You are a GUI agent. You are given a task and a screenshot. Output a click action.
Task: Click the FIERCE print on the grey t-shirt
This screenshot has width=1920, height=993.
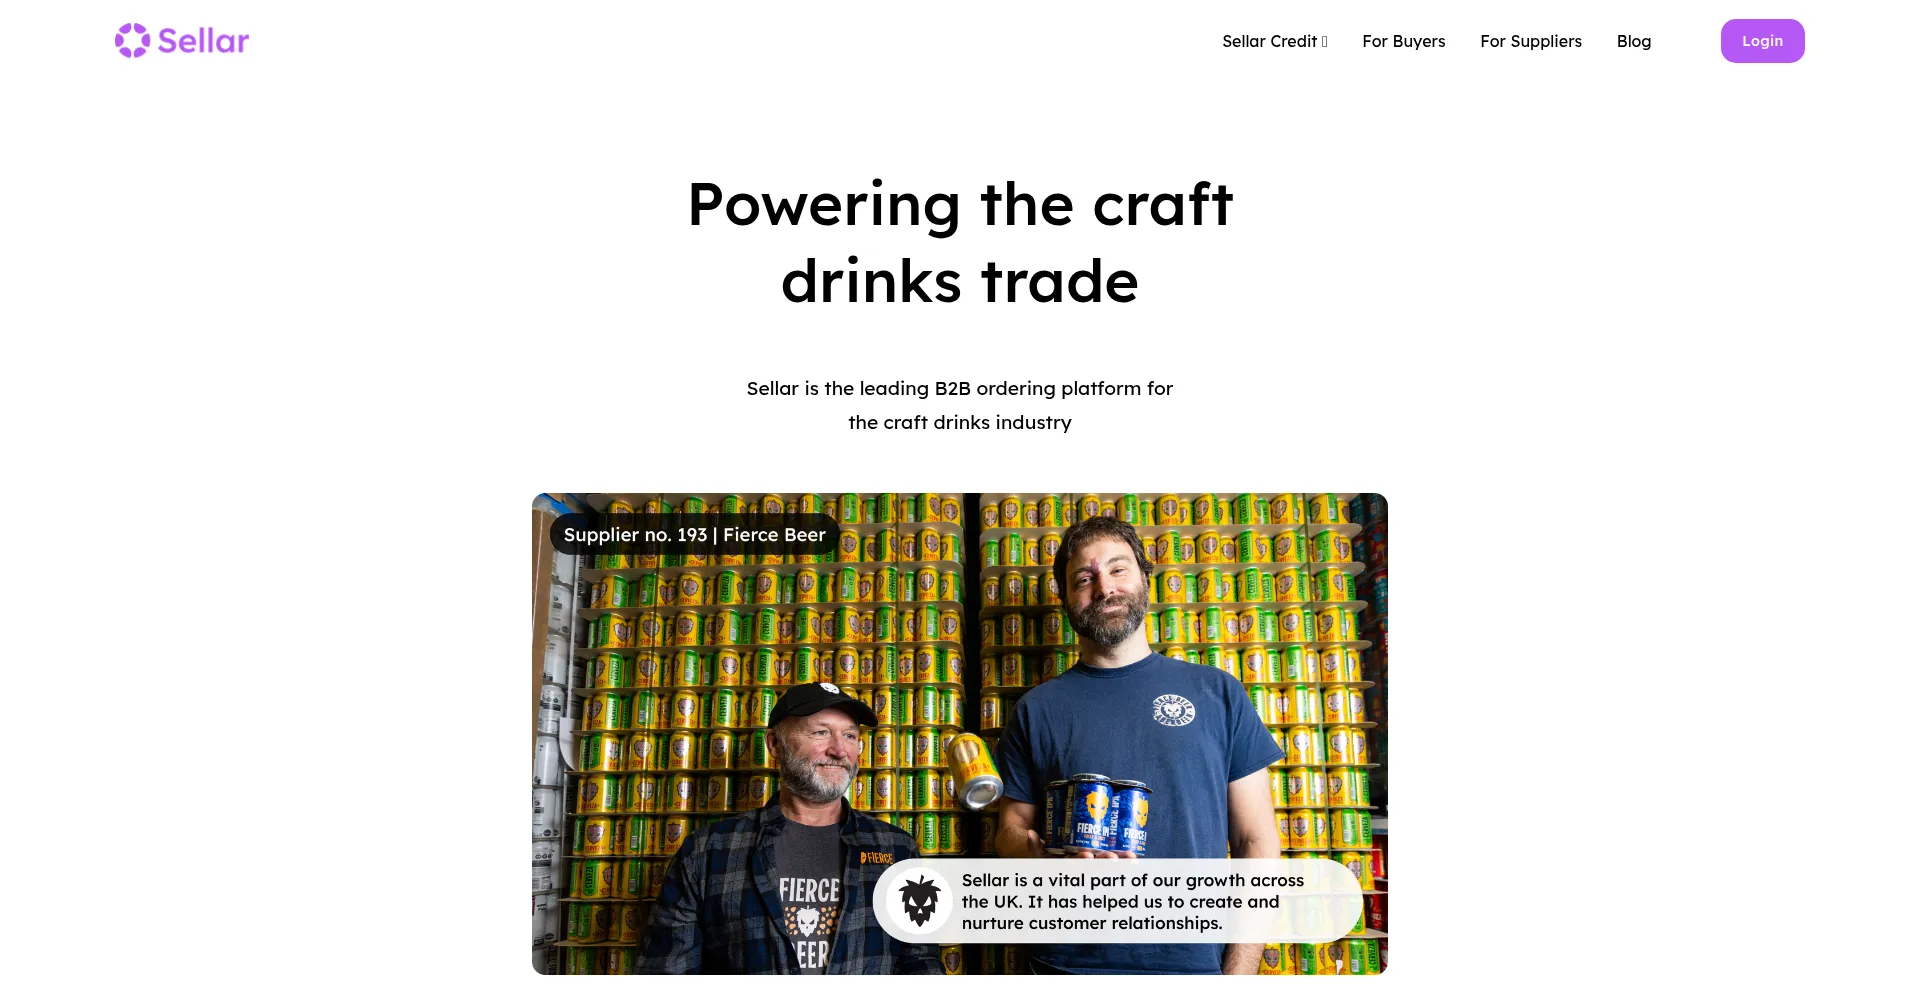[x=809, y=891]
